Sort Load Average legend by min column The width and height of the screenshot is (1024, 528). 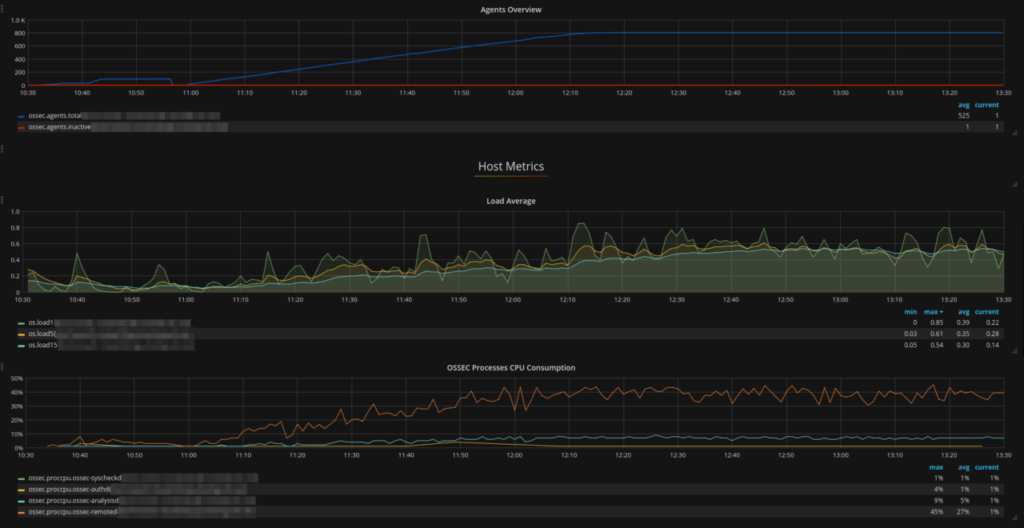coord(912,312)
